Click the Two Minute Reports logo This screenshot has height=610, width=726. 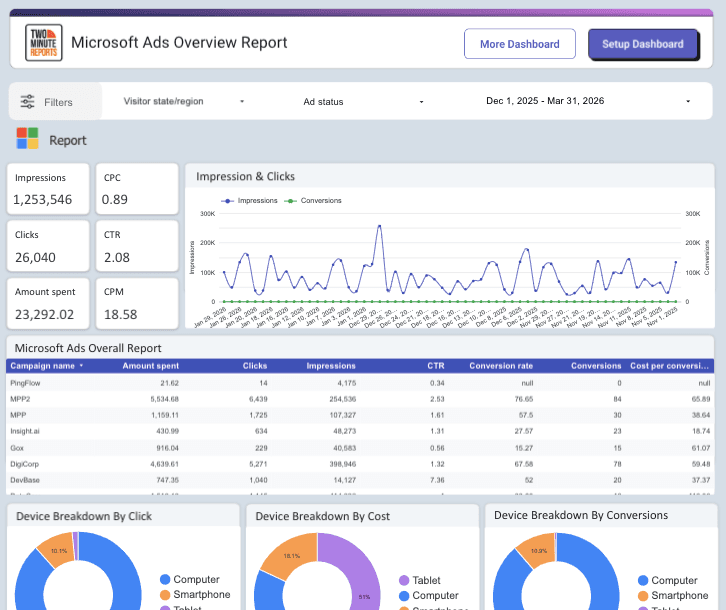coord(44,43)
